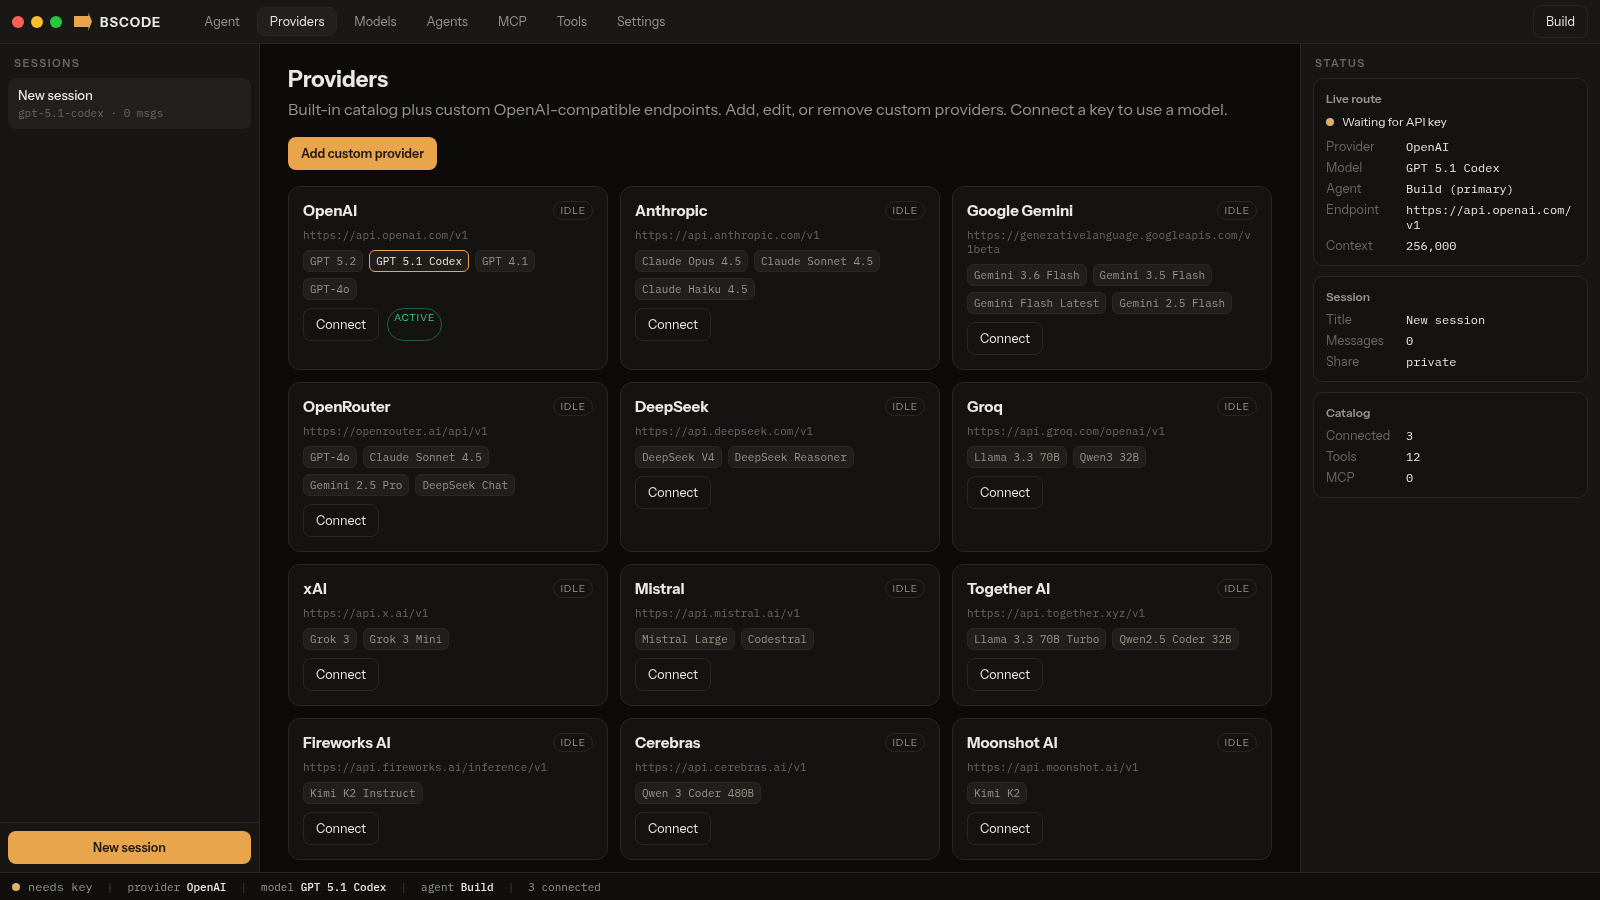This screenshot has width=1600, height=900.
Task: Select the DeepSeek Chat model chip
Action: point(465,485)
